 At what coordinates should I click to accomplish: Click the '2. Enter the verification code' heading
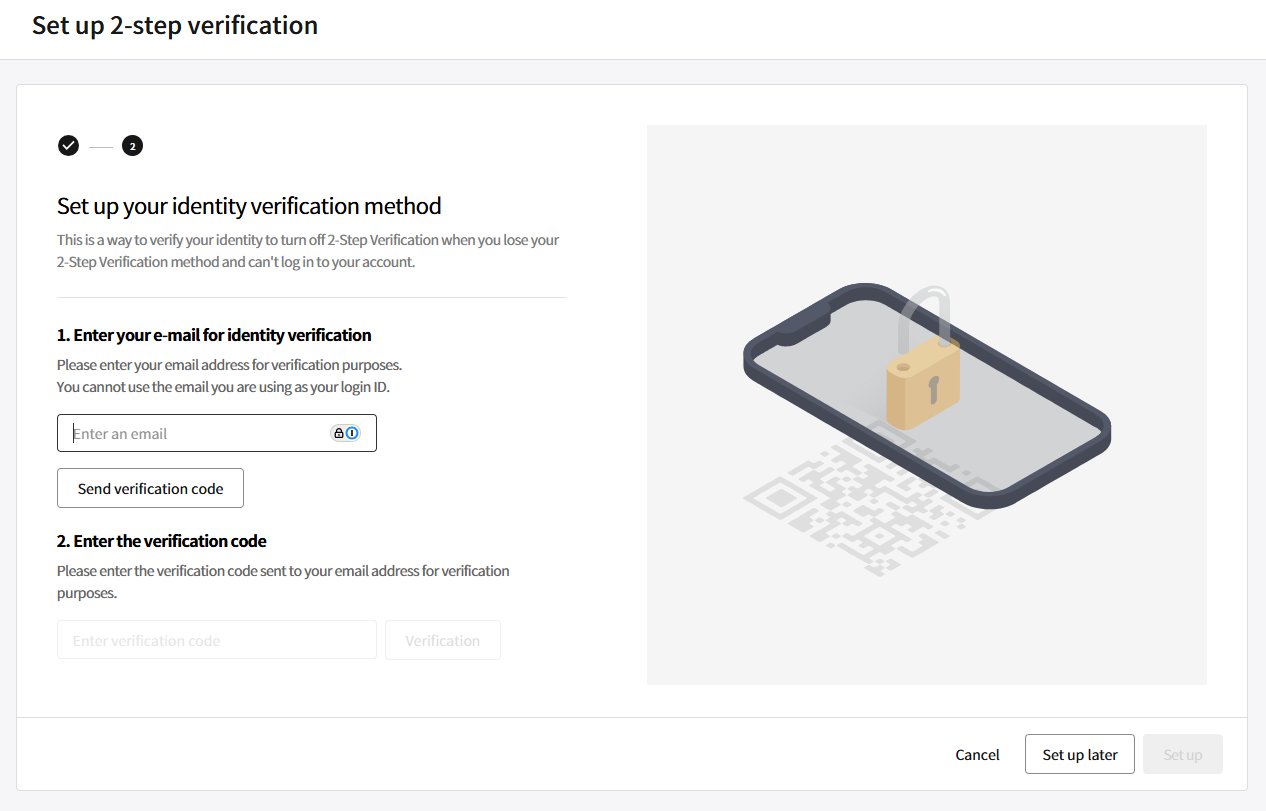[x=162, y=541]
